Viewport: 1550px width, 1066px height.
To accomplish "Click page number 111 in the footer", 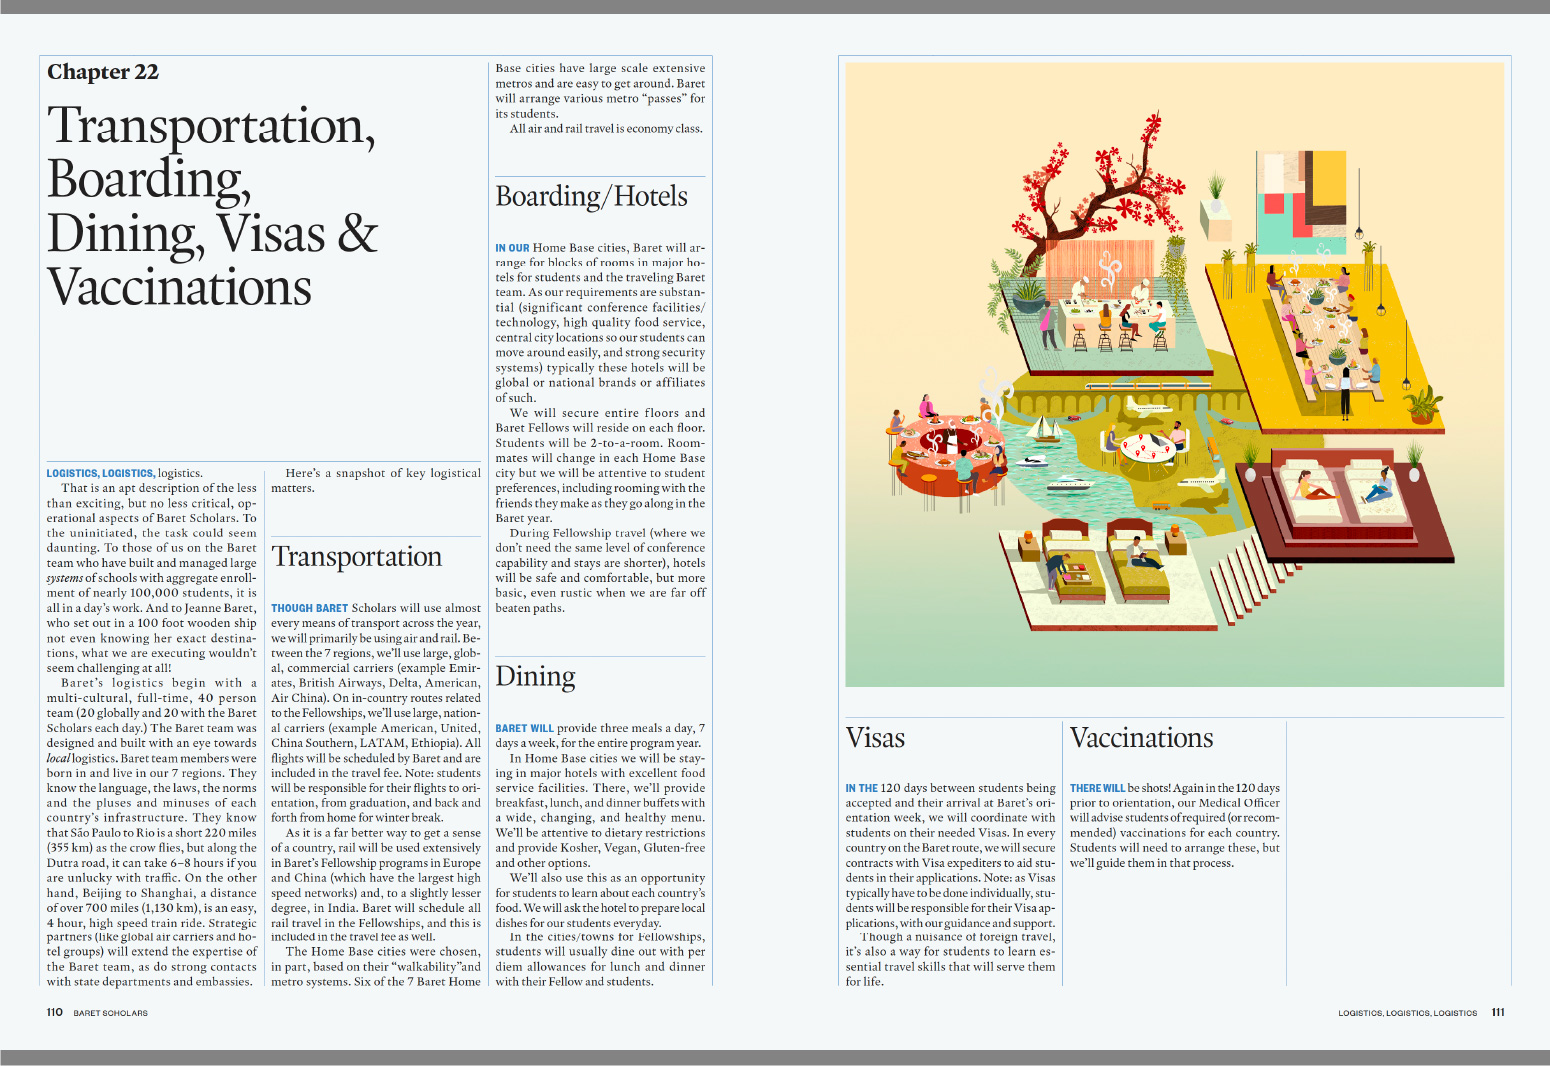I will pos(1497,1012).
